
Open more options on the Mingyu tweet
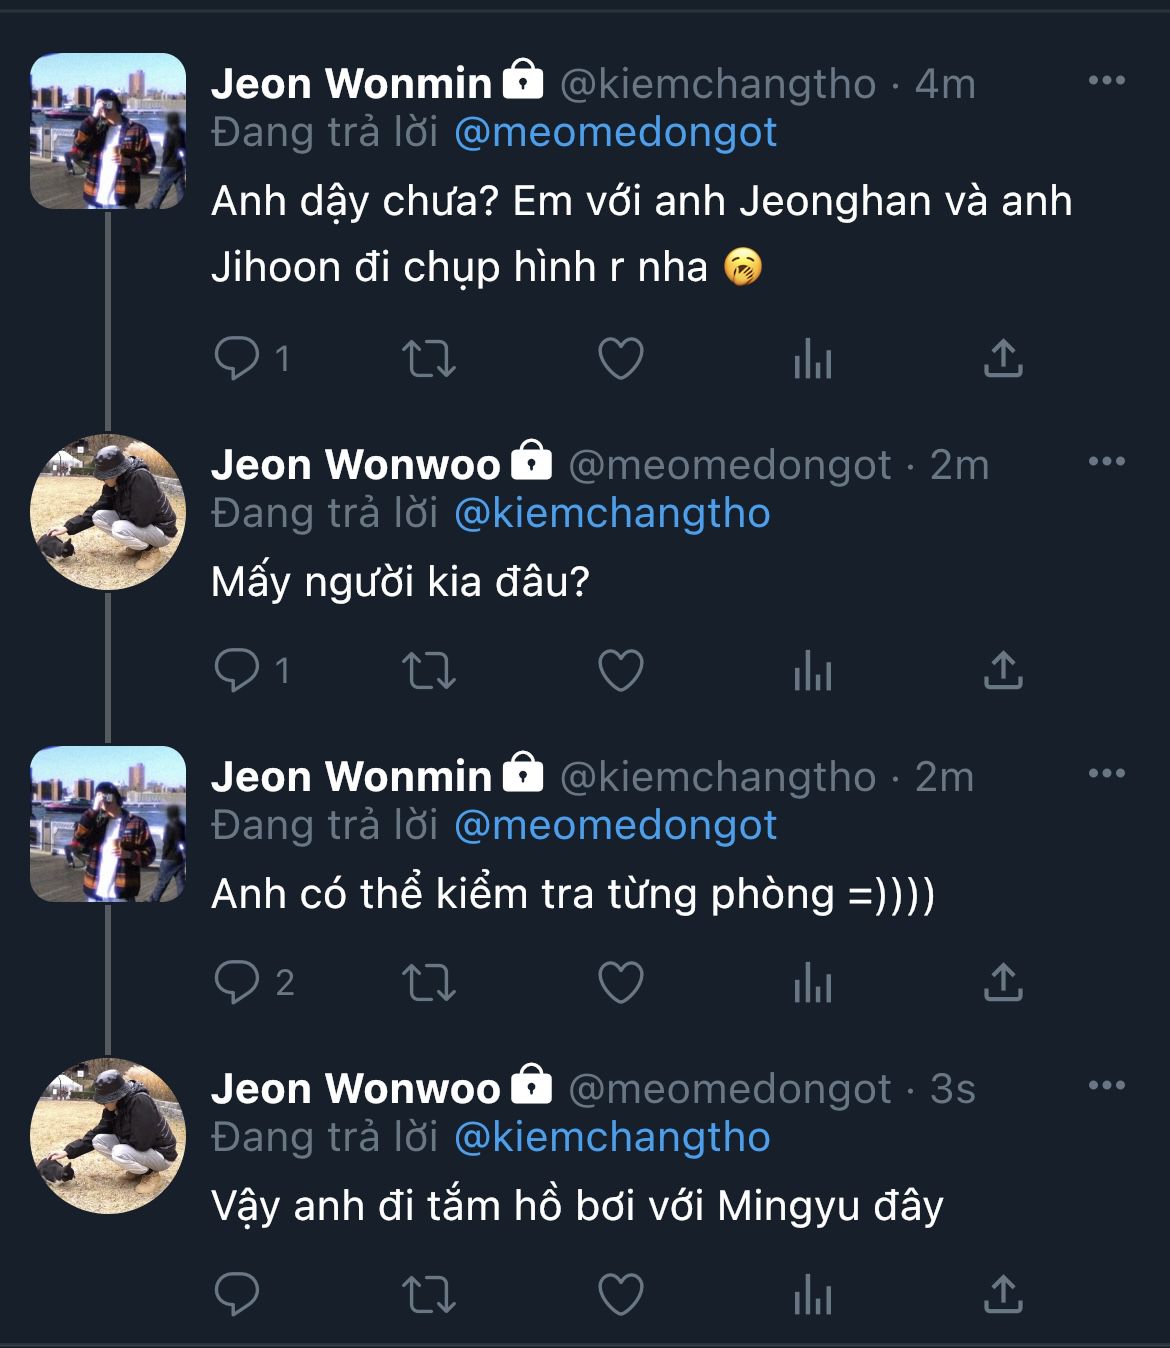(x=1106, y=1086)
